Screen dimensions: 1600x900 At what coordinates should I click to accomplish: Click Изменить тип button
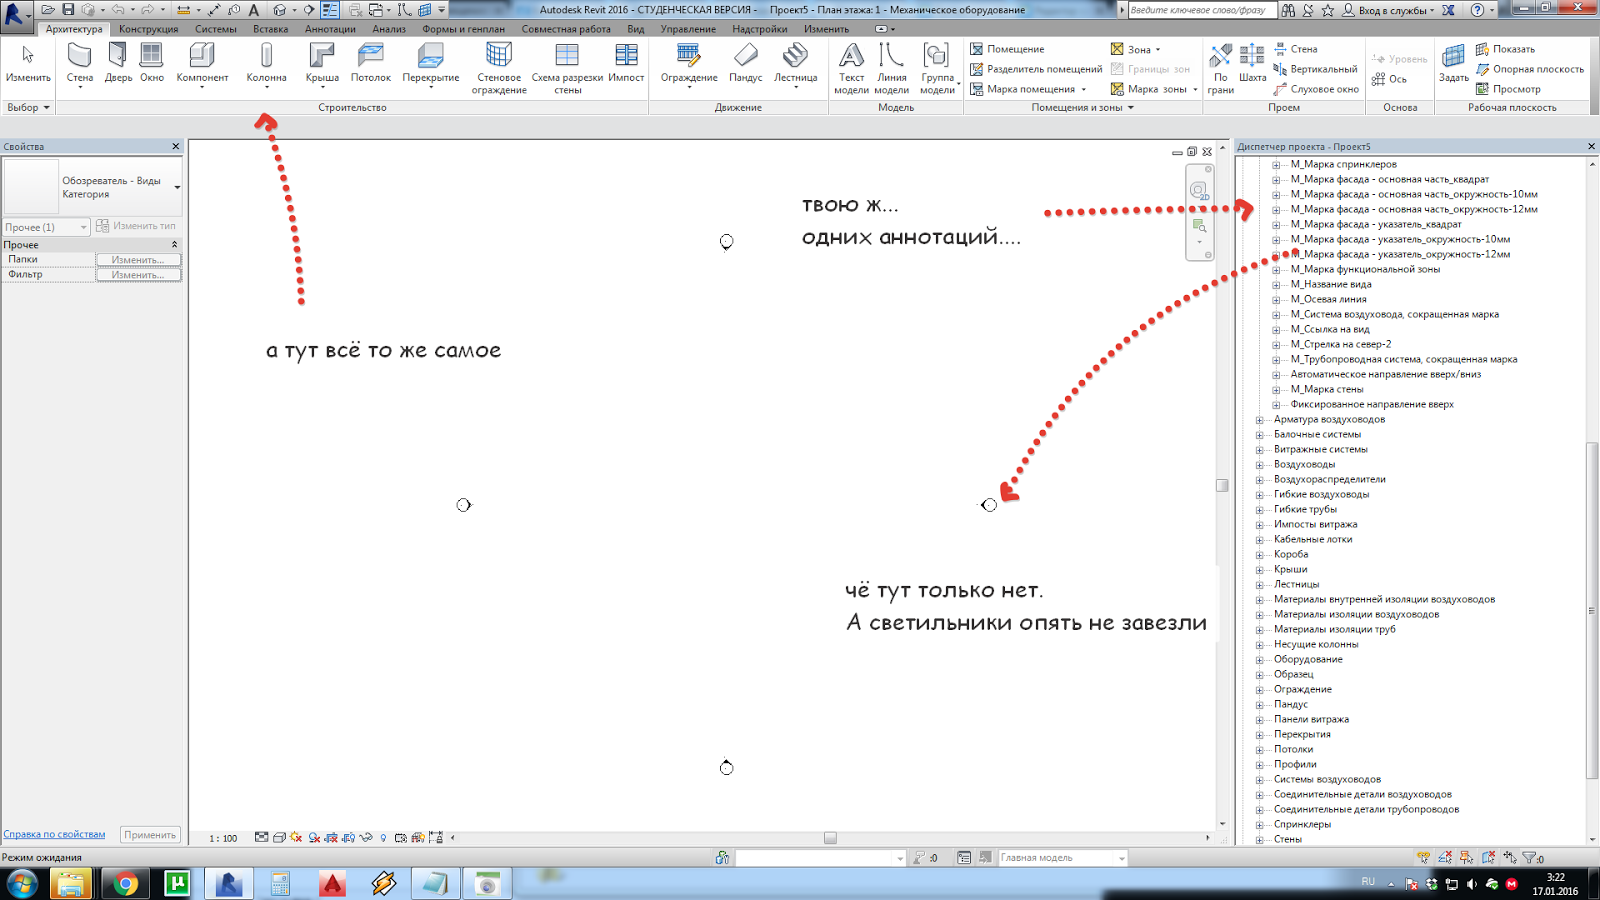[137, 226]
